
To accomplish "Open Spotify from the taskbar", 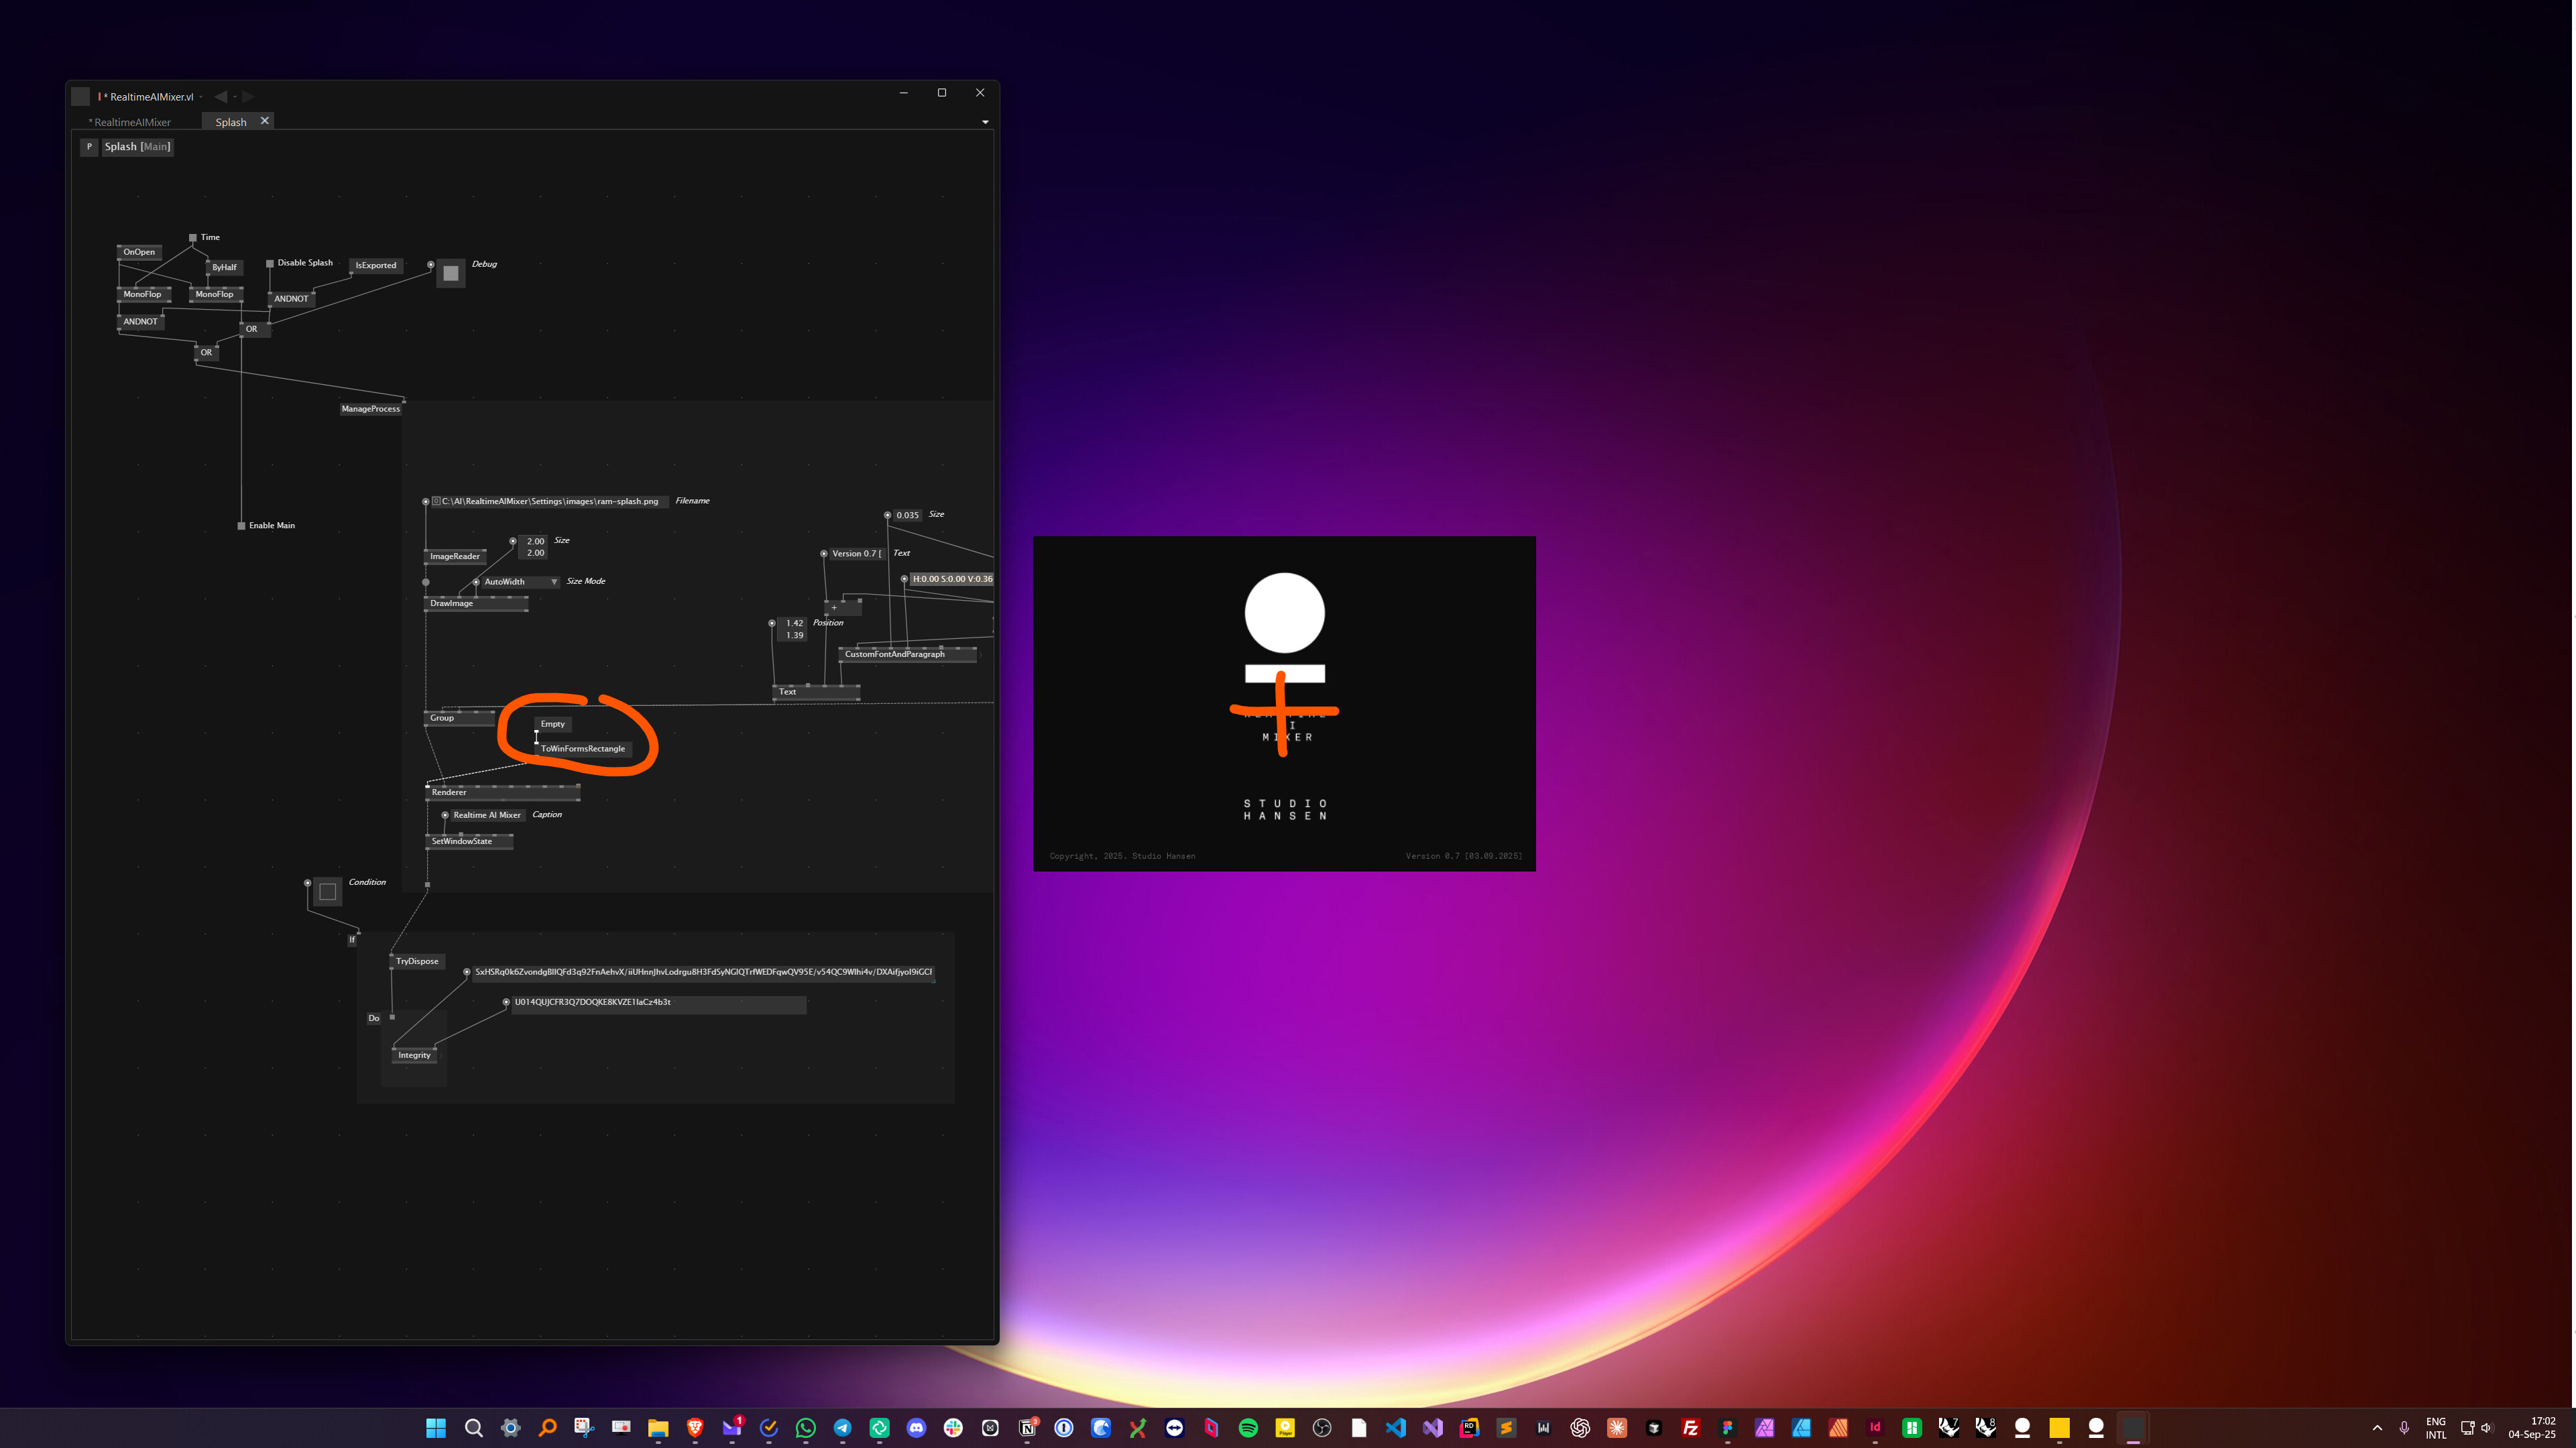I will point(1248,1427).
